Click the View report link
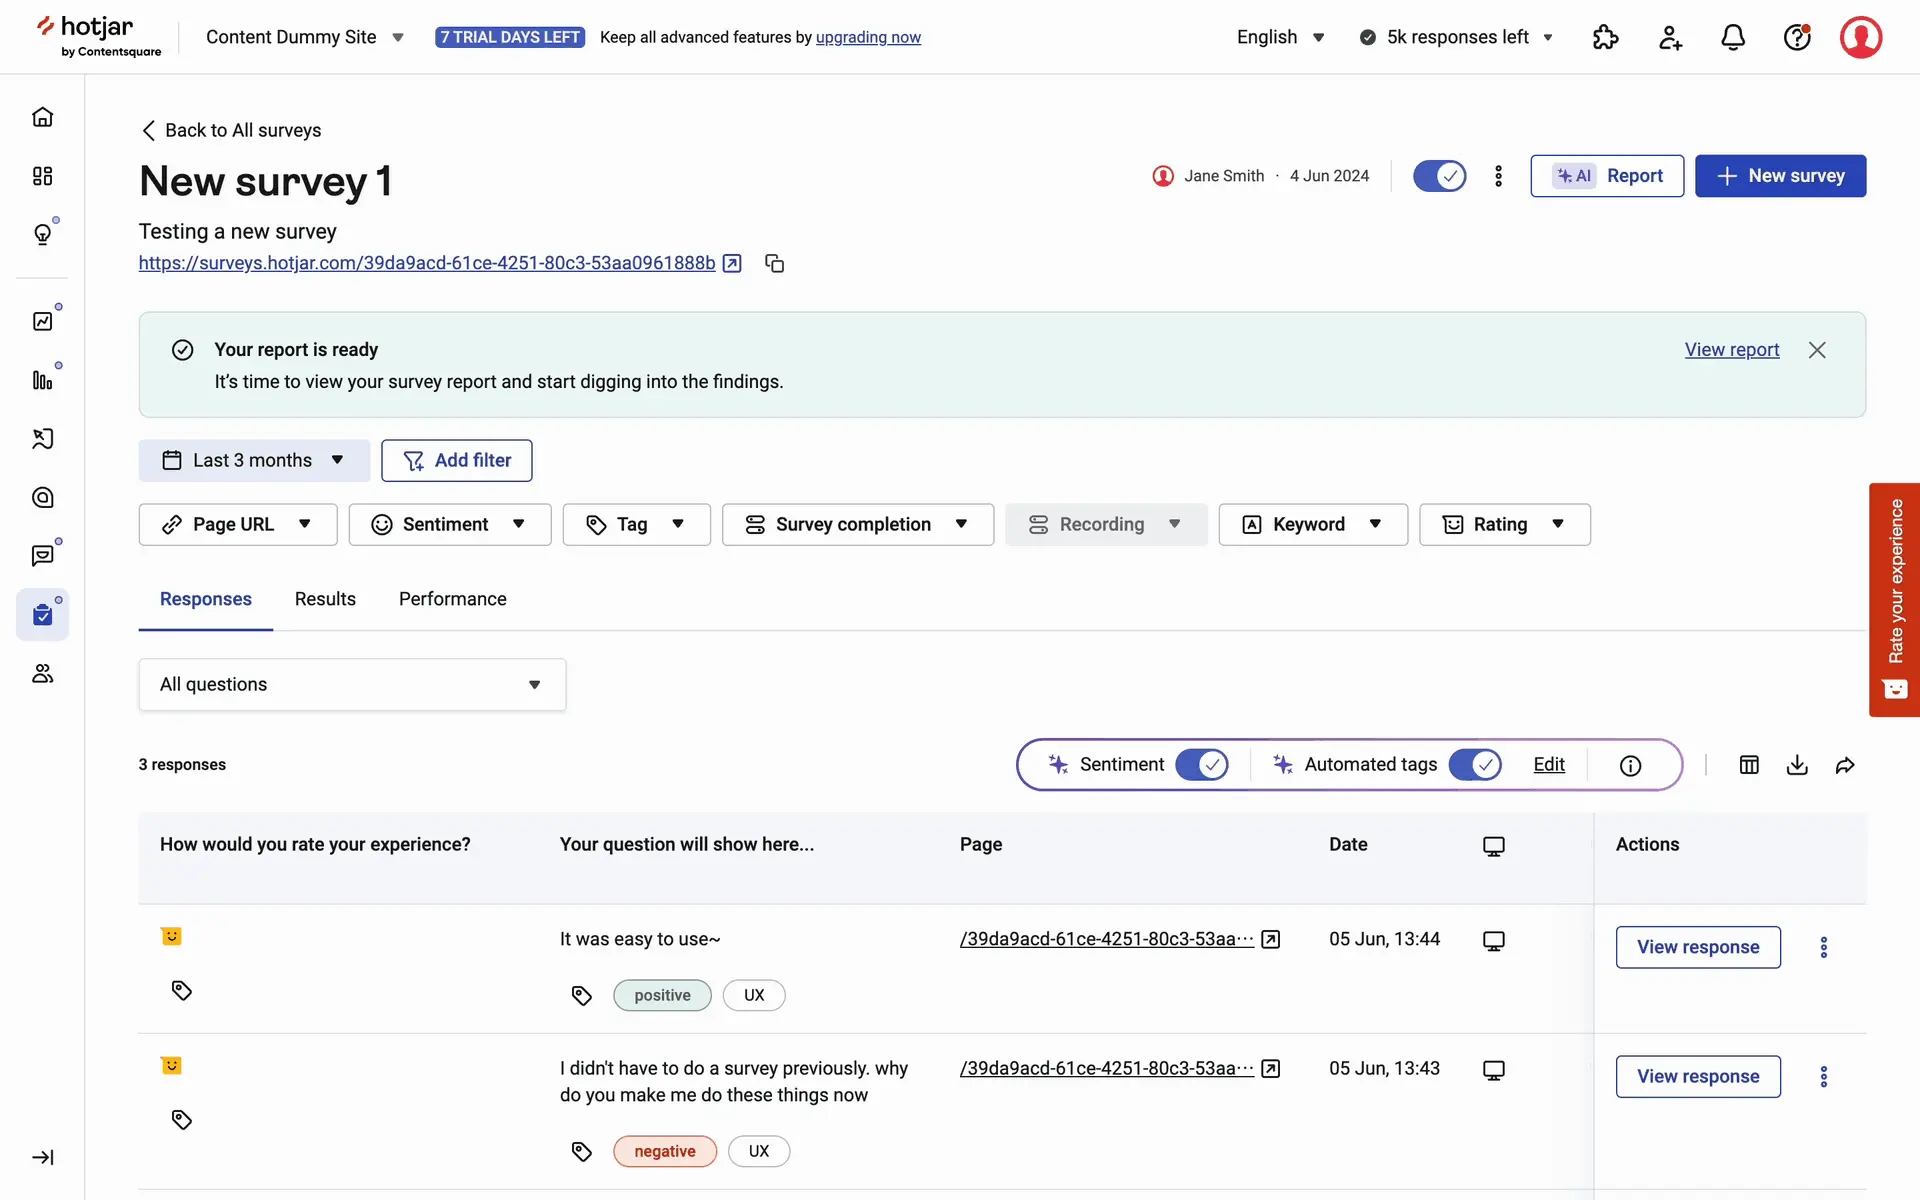 tap(1731, 350)
